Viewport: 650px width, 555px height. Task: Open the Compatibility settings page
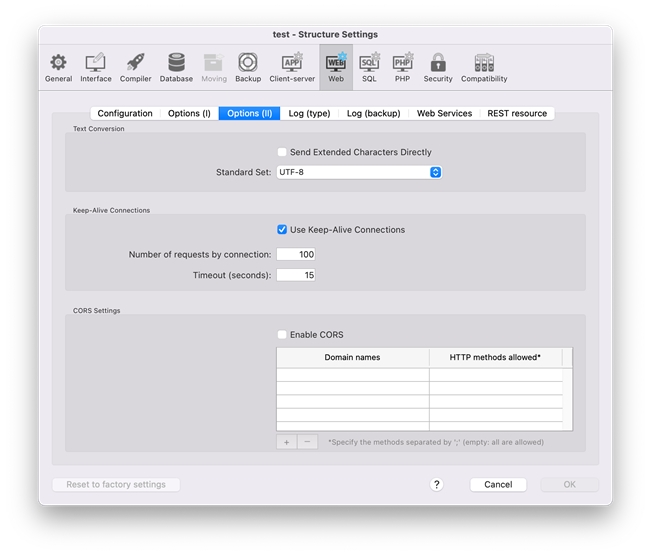[x=484, y=66]
